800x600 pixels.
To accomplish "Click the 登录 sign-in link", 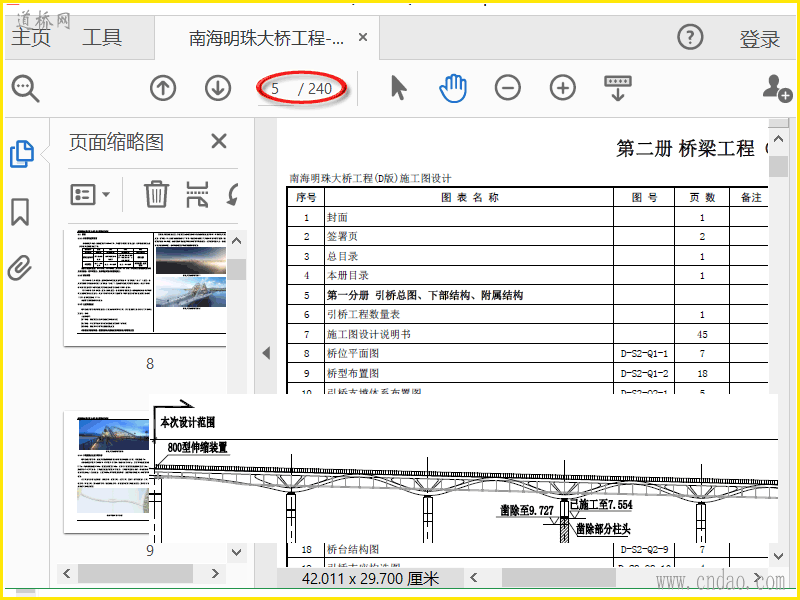I will click(x=760, y=39).
